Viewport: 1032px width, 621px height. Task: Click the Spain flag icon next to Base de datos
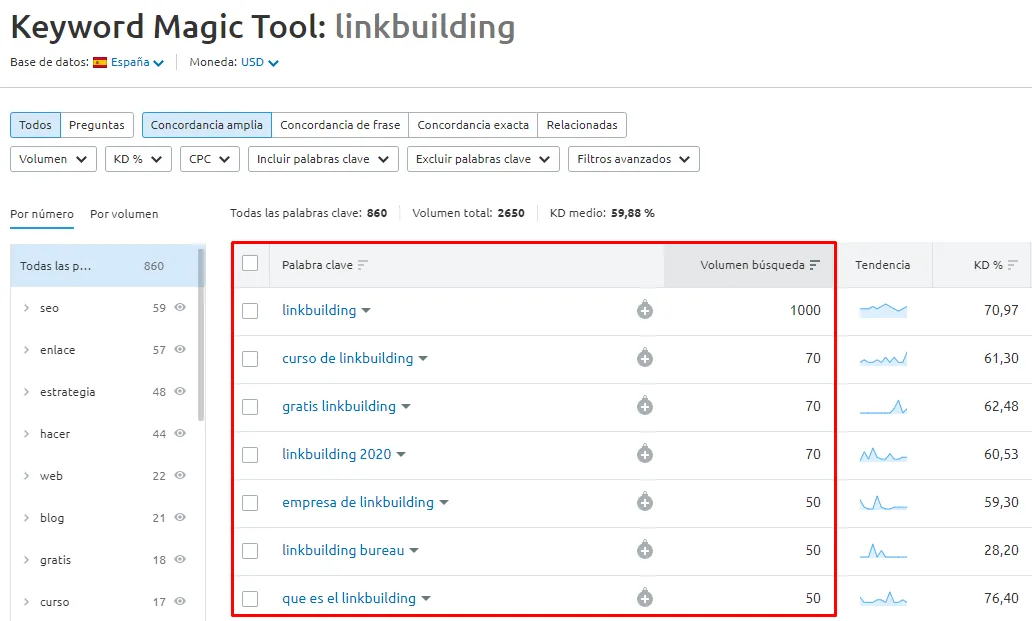(x=99, y=62)
